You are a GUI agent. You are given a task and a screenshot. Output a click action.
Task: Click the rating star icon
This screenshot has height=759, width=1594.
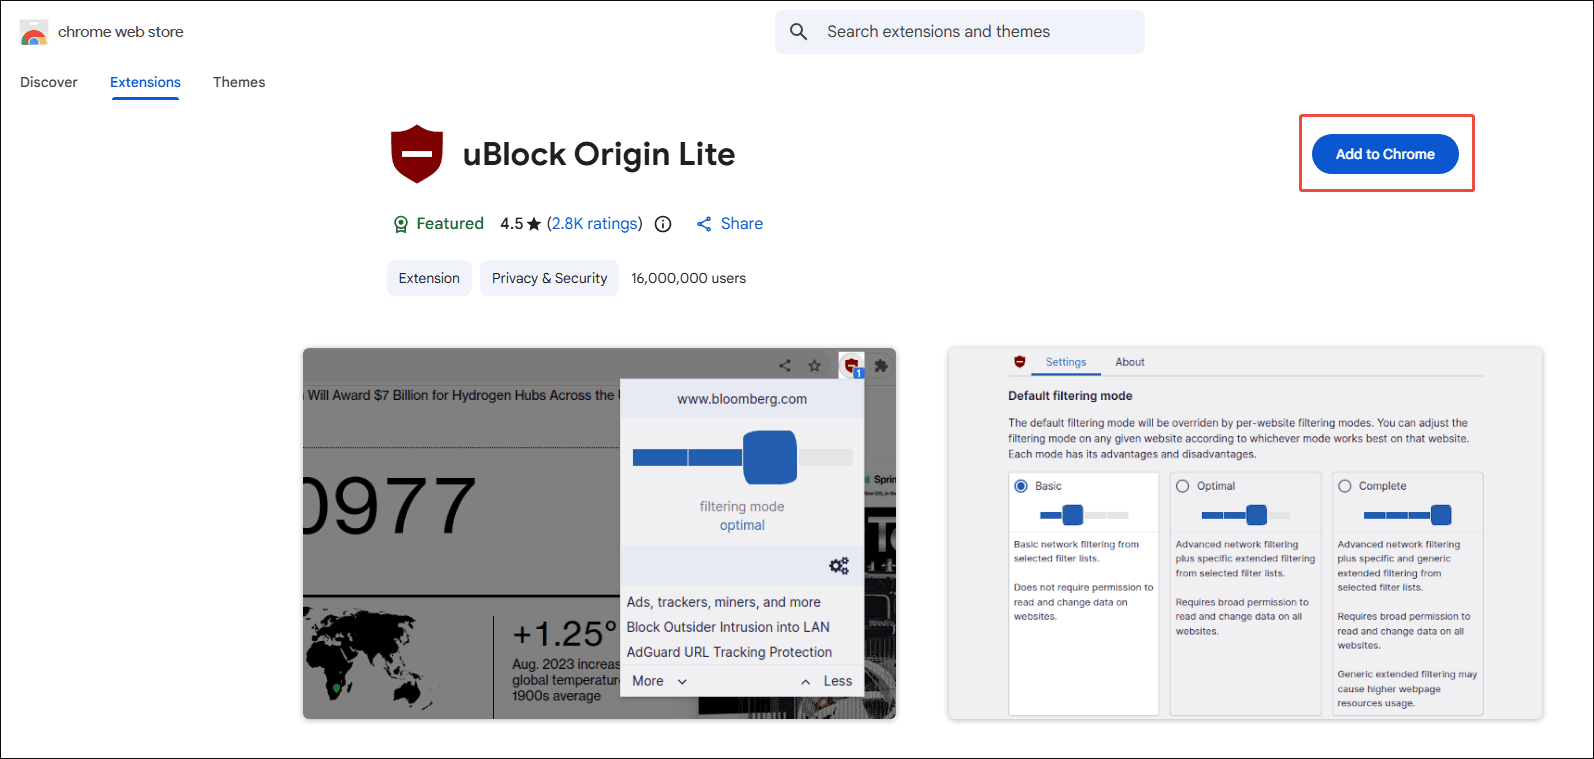(534, 224)
